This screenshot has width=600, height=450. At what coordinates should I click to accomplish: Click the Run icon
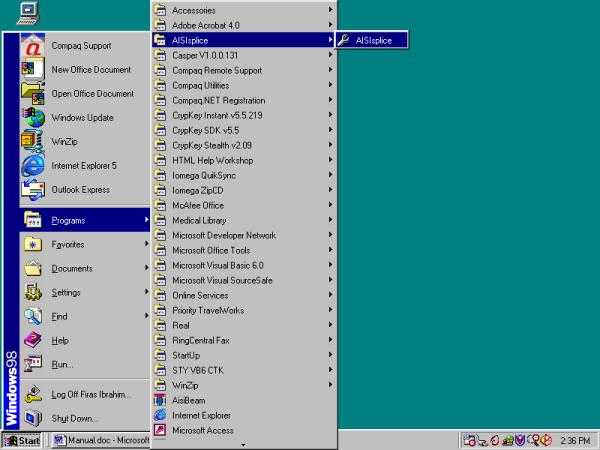coord(33,364)
